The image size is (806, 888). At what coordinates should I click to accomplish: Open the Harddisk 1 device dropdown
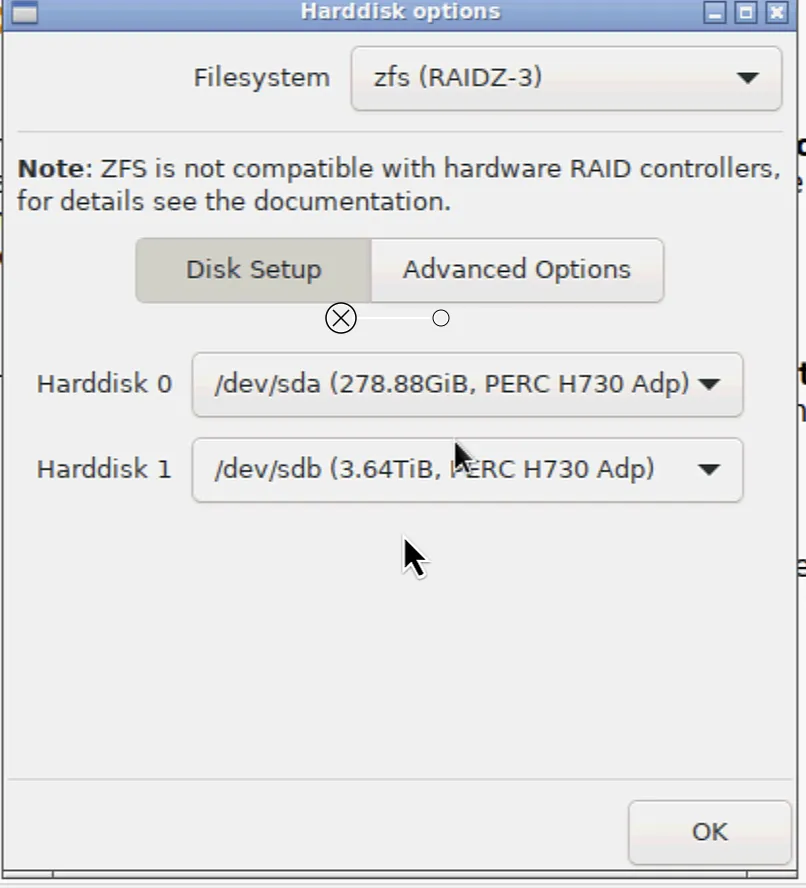(467, 470)
